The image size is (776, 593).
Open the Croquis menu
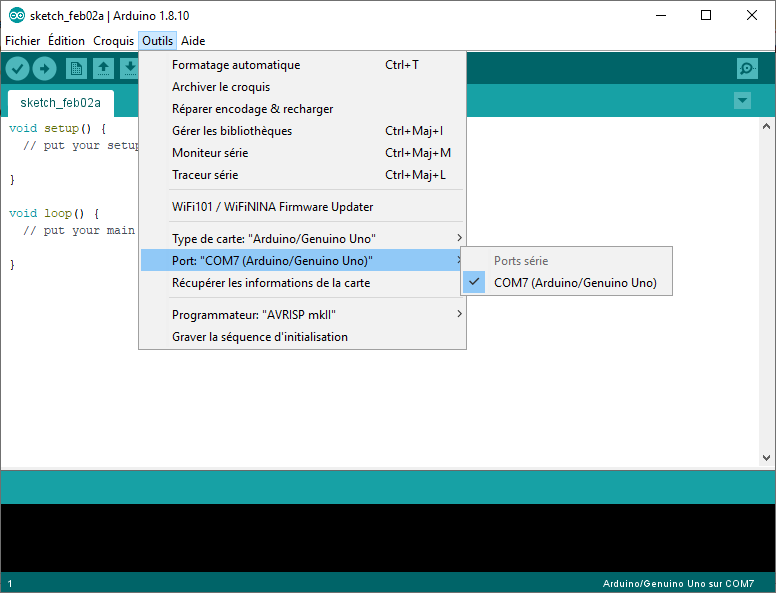pos(113,41)
